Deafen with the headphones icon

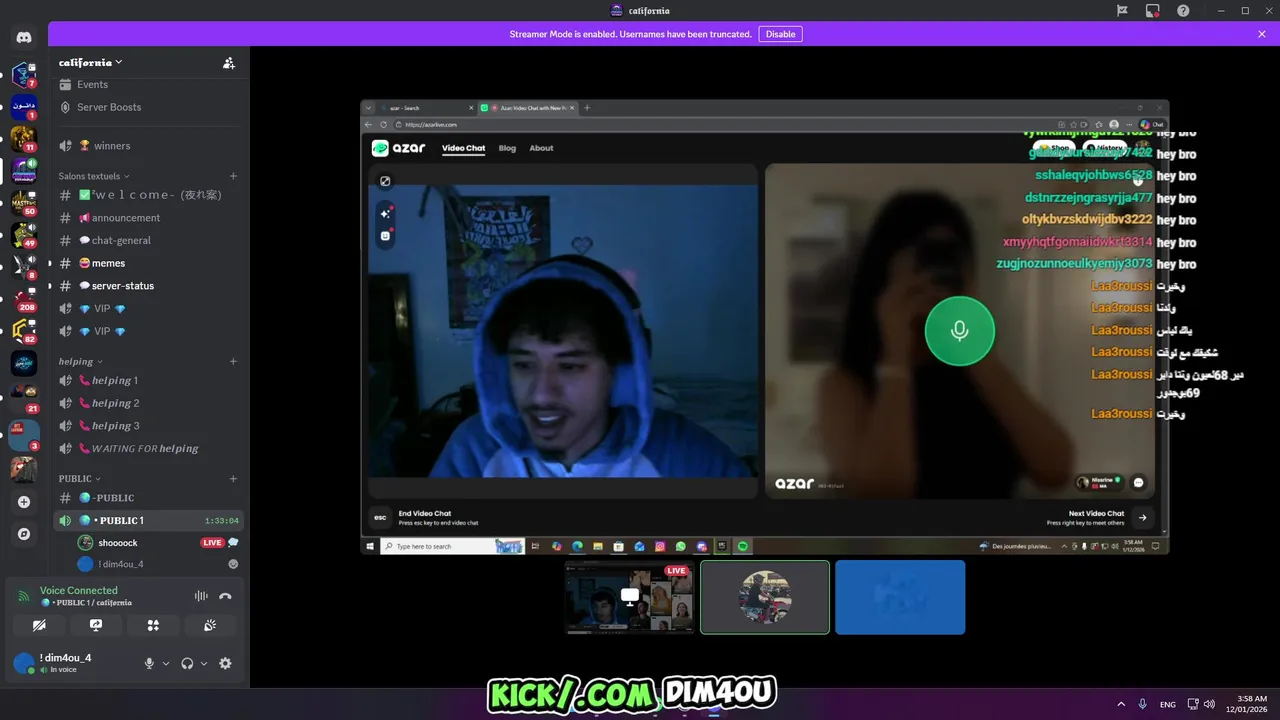[x=187, y=663]
